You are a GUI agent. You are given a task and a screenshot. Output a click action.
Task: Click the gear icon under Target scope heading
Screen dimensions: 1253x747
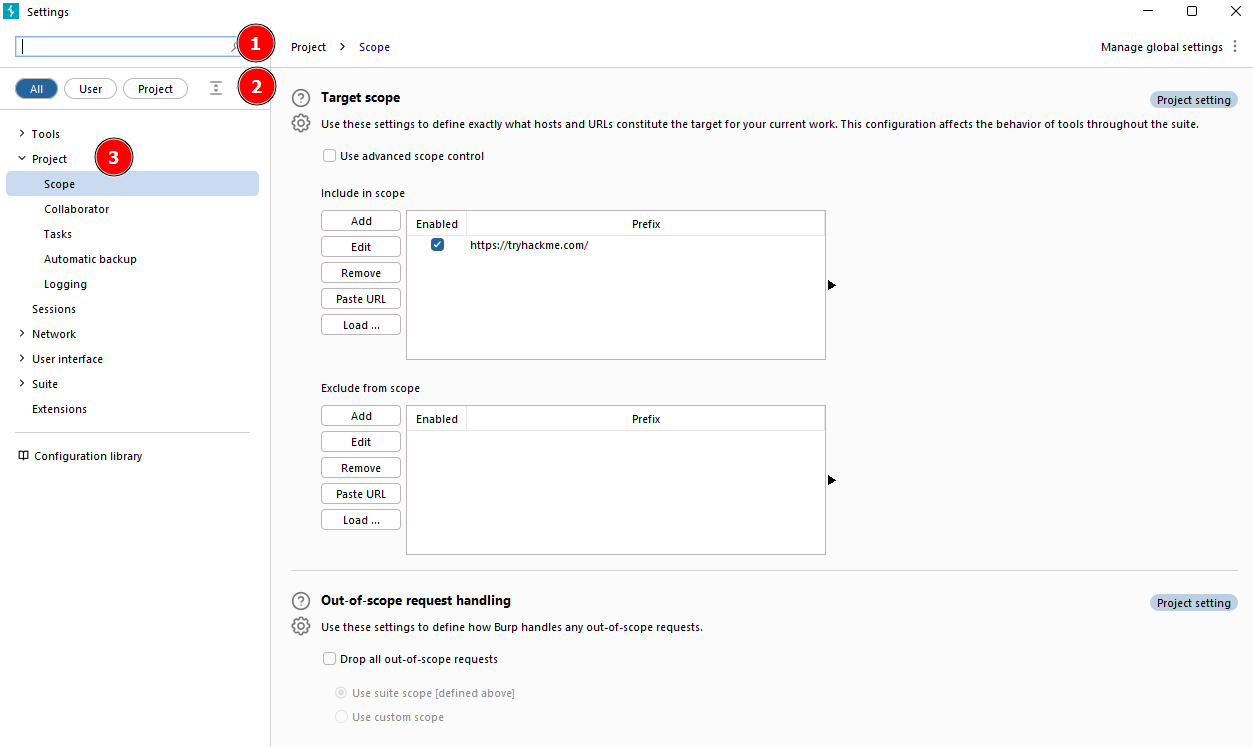[x=301, y=122]
